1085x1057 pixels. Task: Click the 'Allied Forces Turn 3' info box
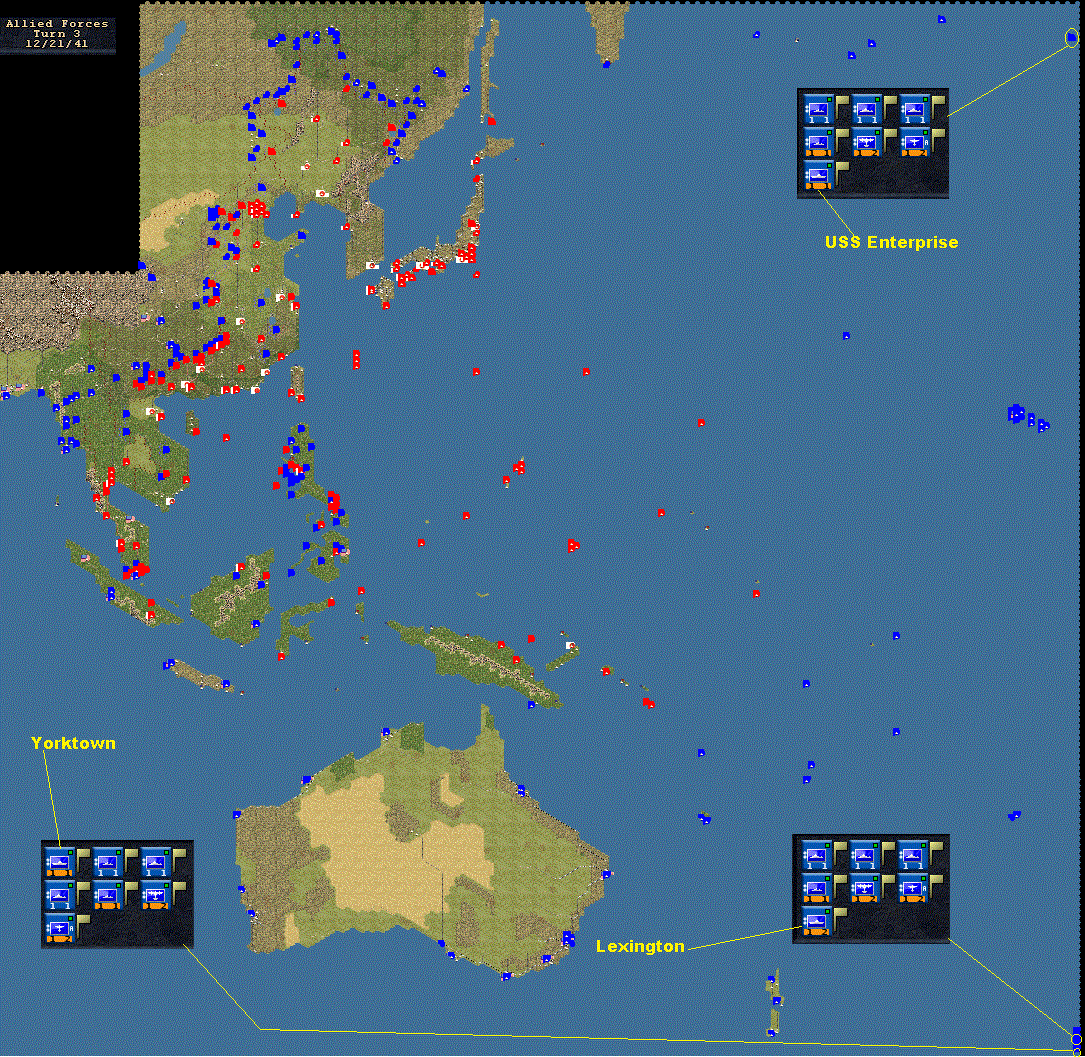pyautogui.click(x=57, y=34)
